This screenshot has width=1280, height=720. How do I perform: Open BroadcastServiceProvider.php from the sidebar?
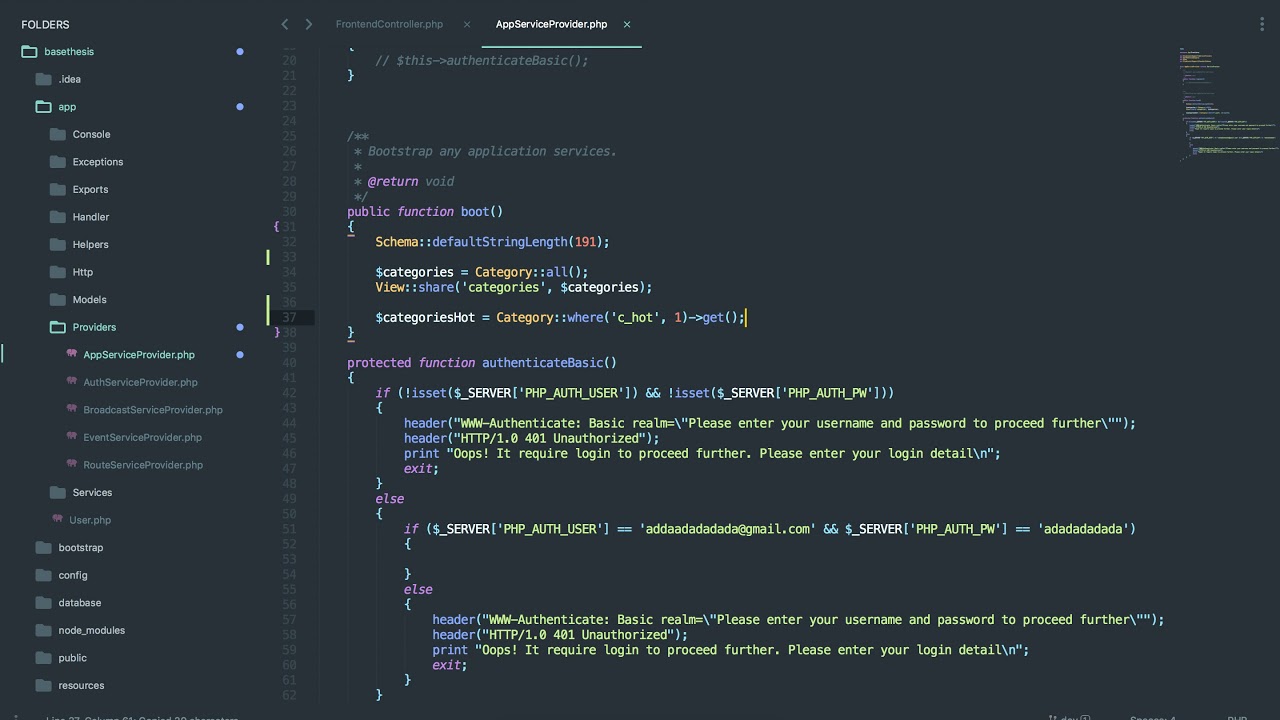coord(153,409)
